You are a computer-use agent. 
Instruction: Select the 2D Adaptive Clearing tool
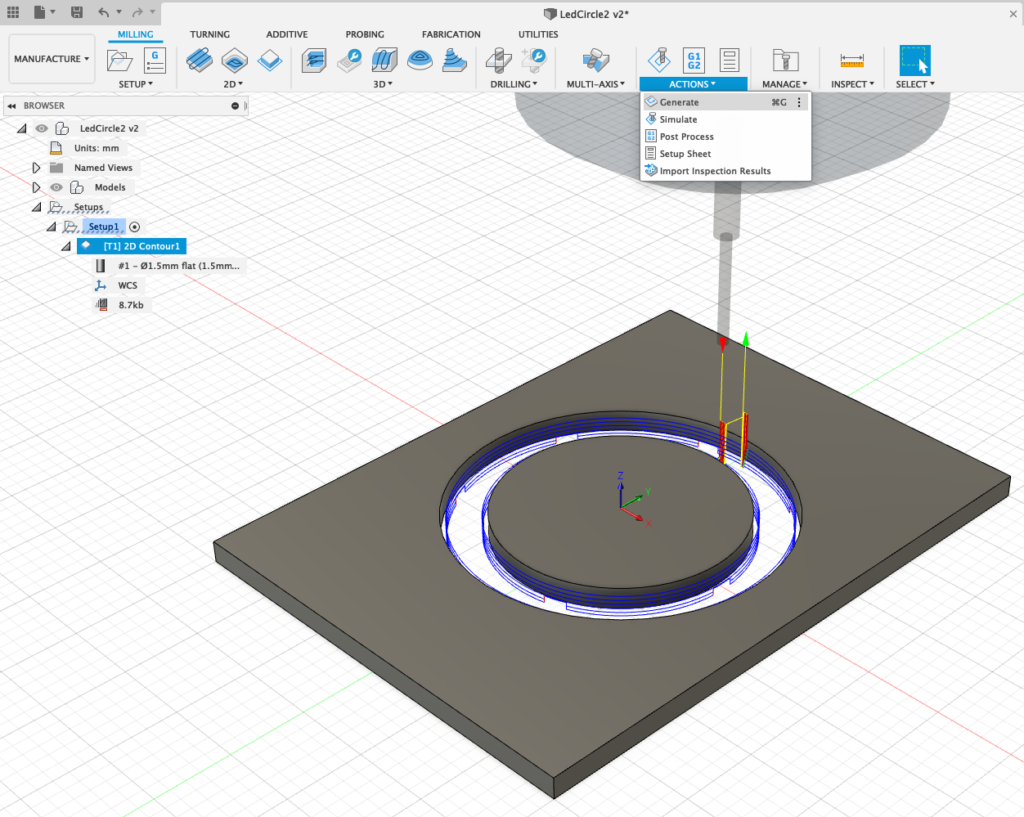199,61
